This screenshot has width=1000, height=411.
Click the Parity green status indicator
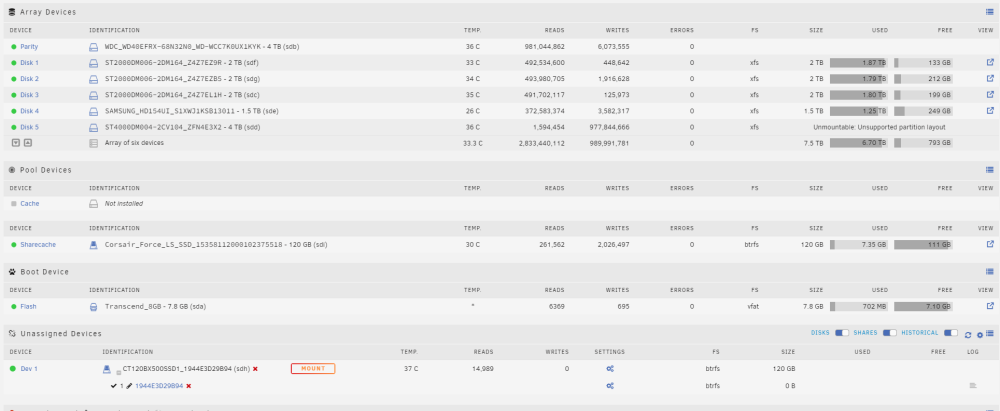pos(13,47)
